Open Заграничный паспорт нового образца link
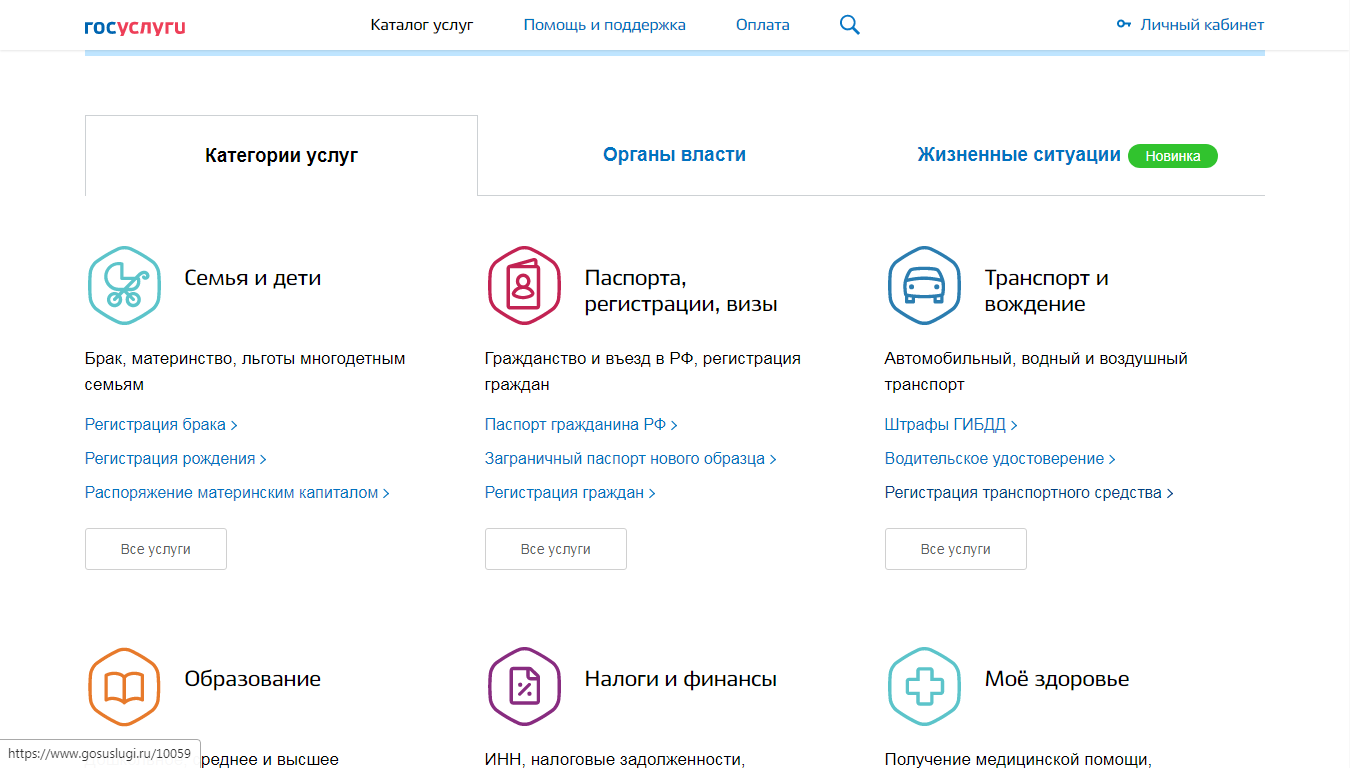1350x768 pixels. click(631, 459)
